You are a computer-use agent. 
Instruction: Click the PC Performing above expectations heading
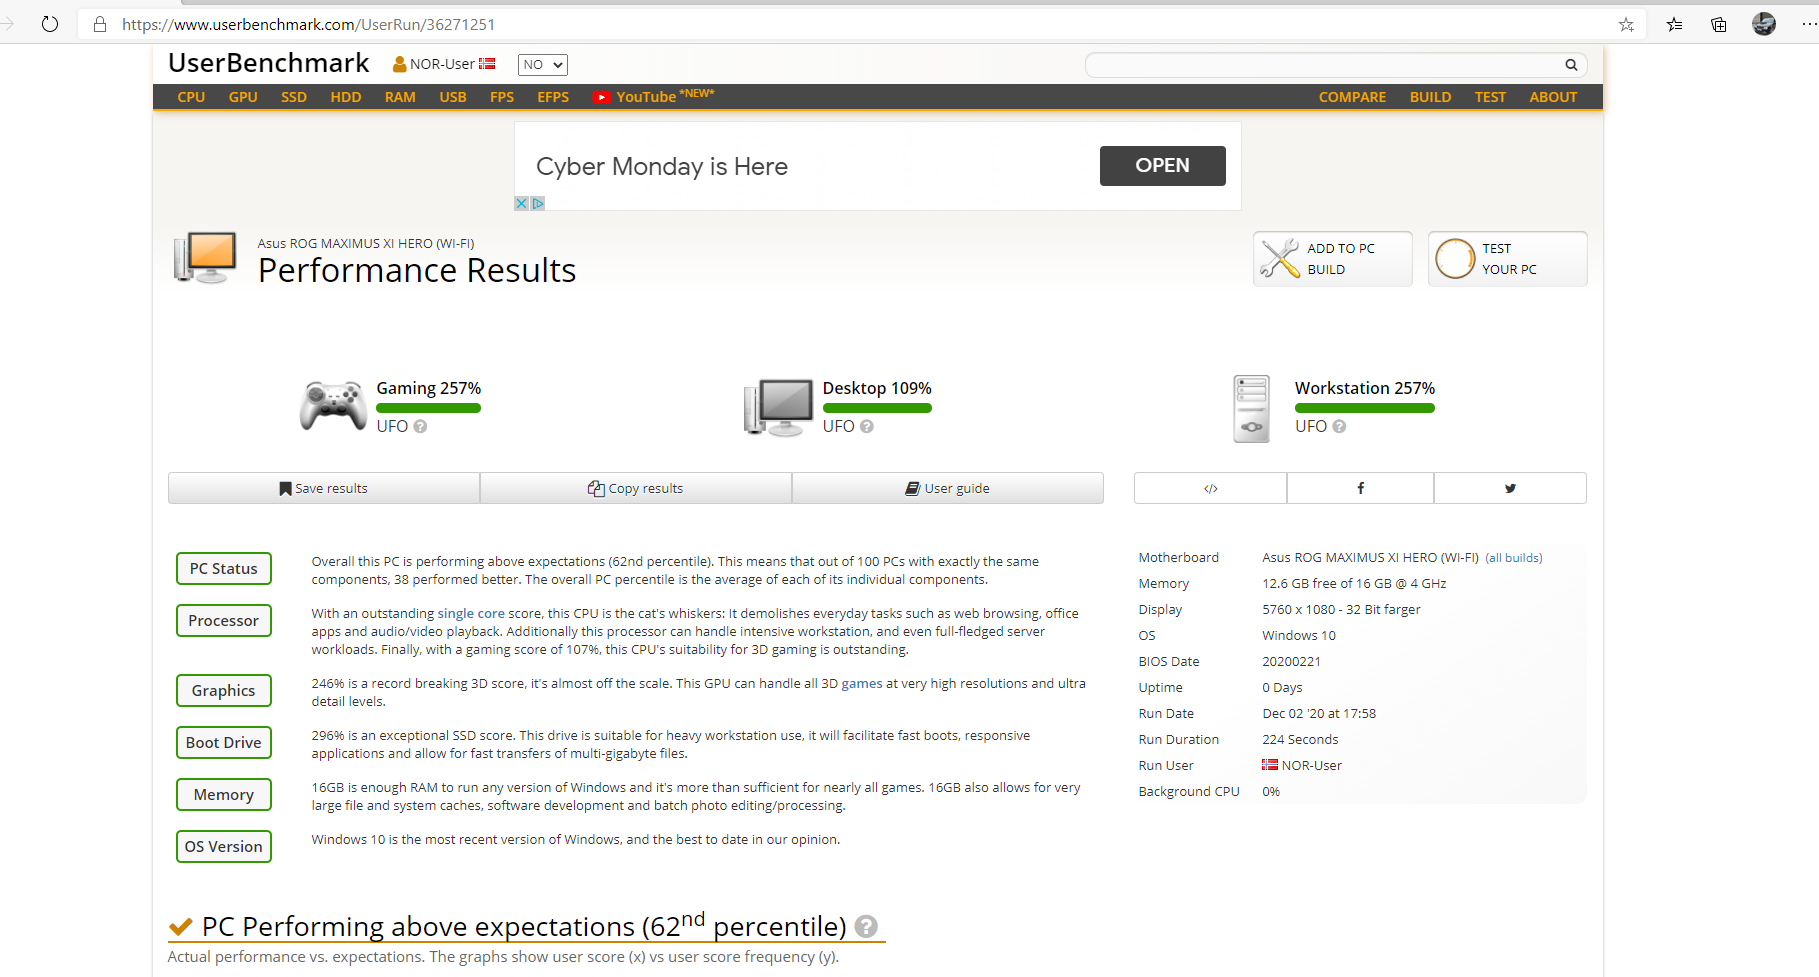524,927
